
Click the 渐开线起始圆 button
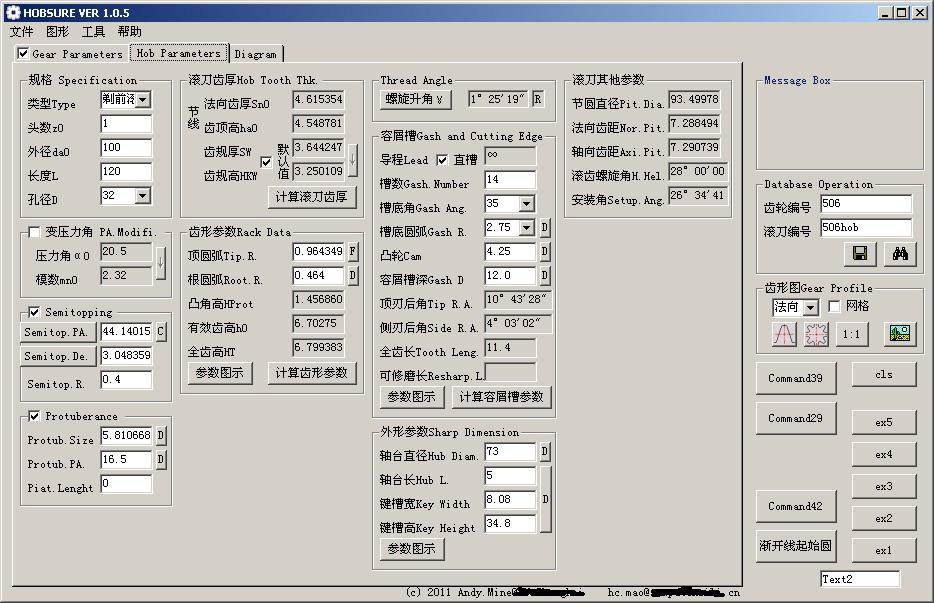click(795, 545)
